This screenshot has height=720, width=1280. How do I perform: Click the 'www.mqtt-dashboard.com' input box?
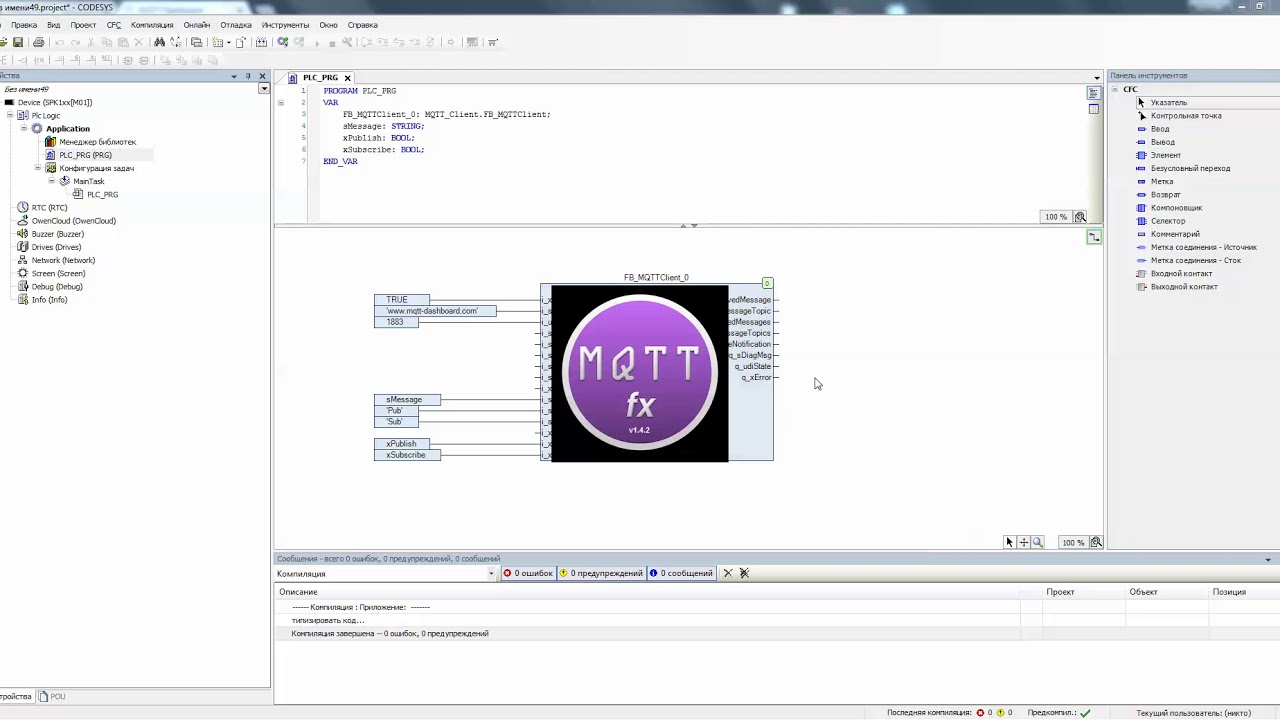click(435, 311)
